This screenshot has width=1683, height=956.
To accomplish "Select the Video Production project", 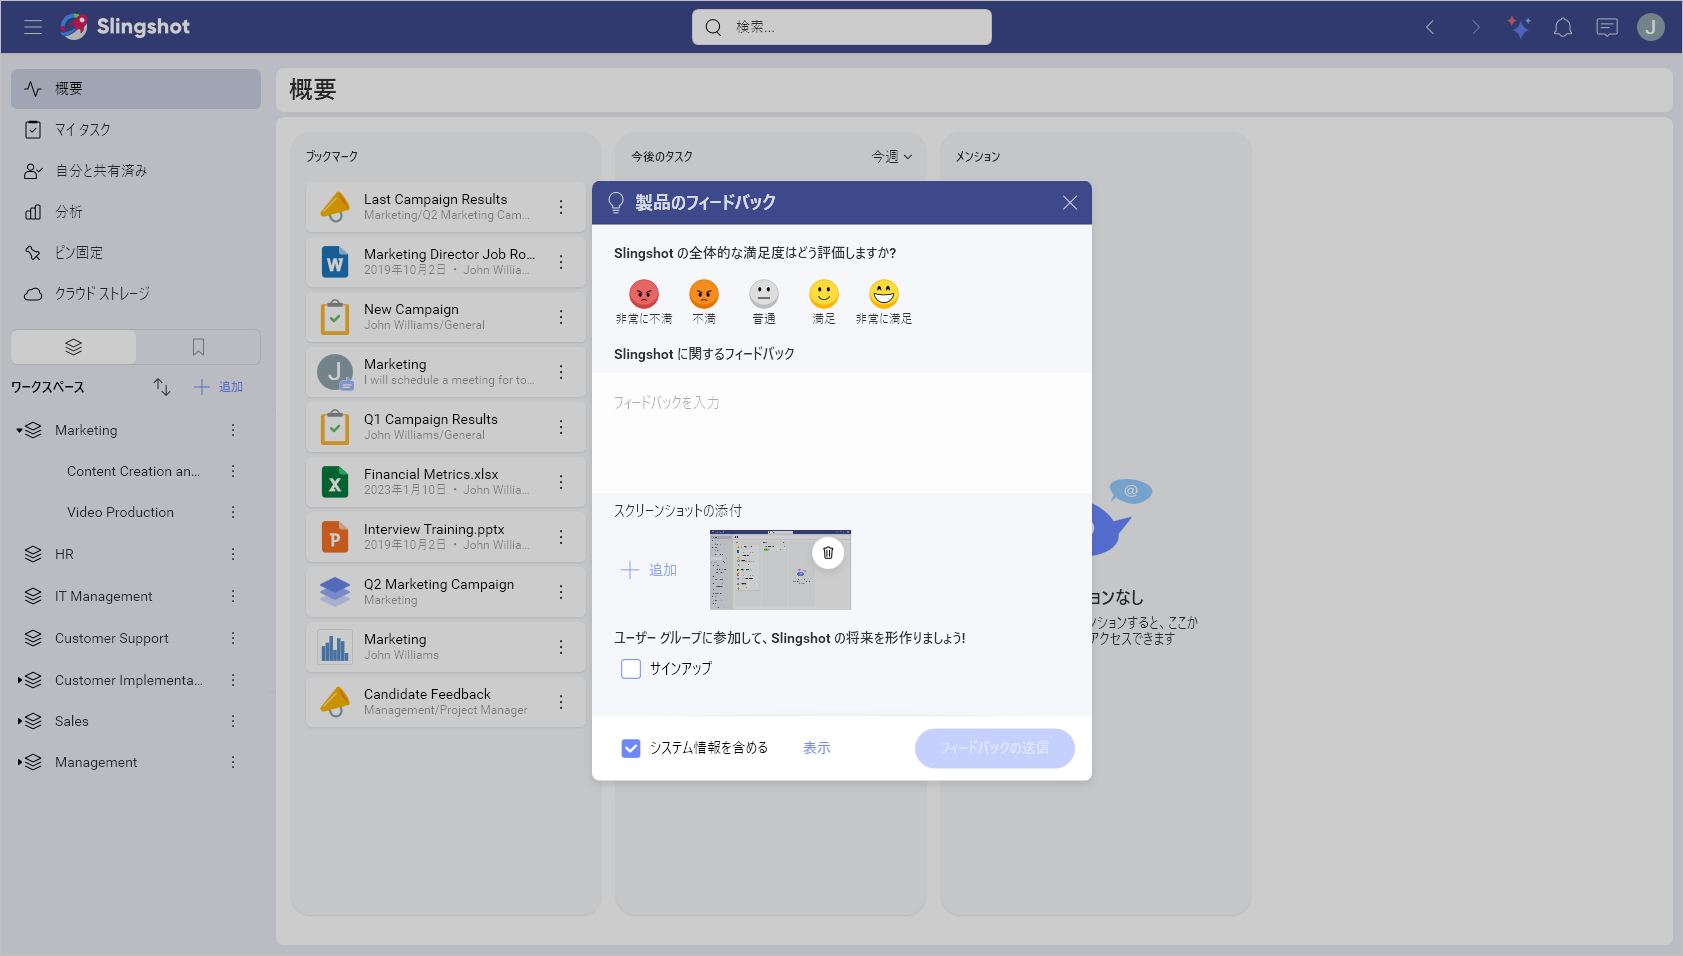I will pyautogui.click(x=120, y=512).
